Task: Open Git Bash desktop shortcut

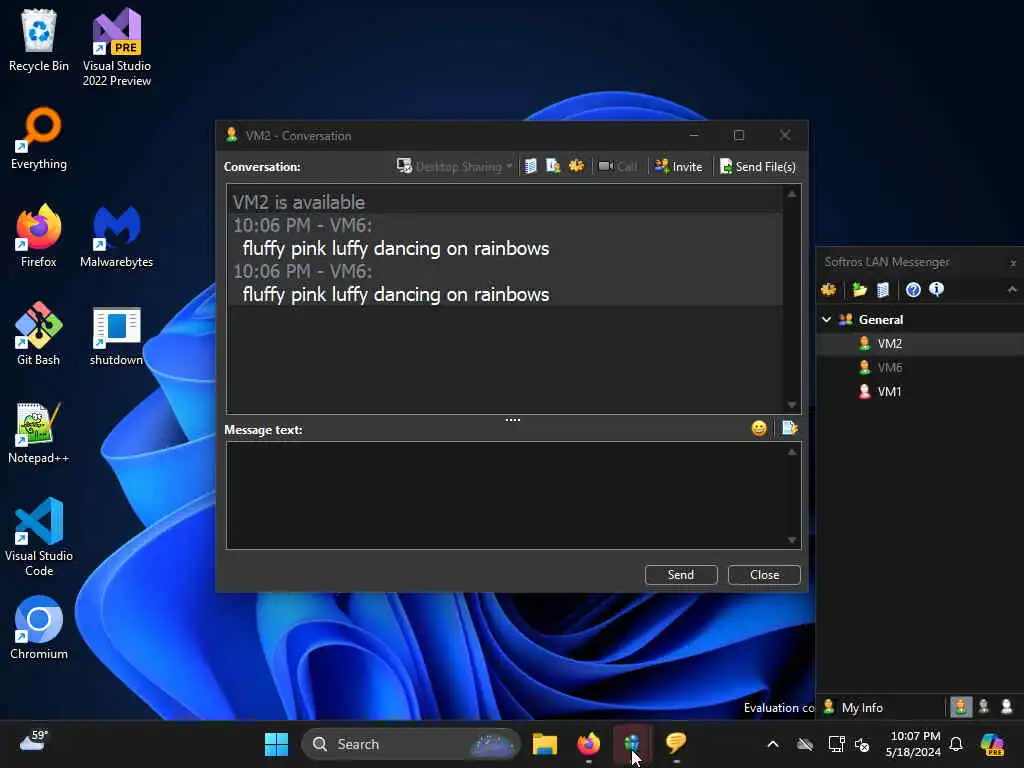Action: tap(39, 334)
